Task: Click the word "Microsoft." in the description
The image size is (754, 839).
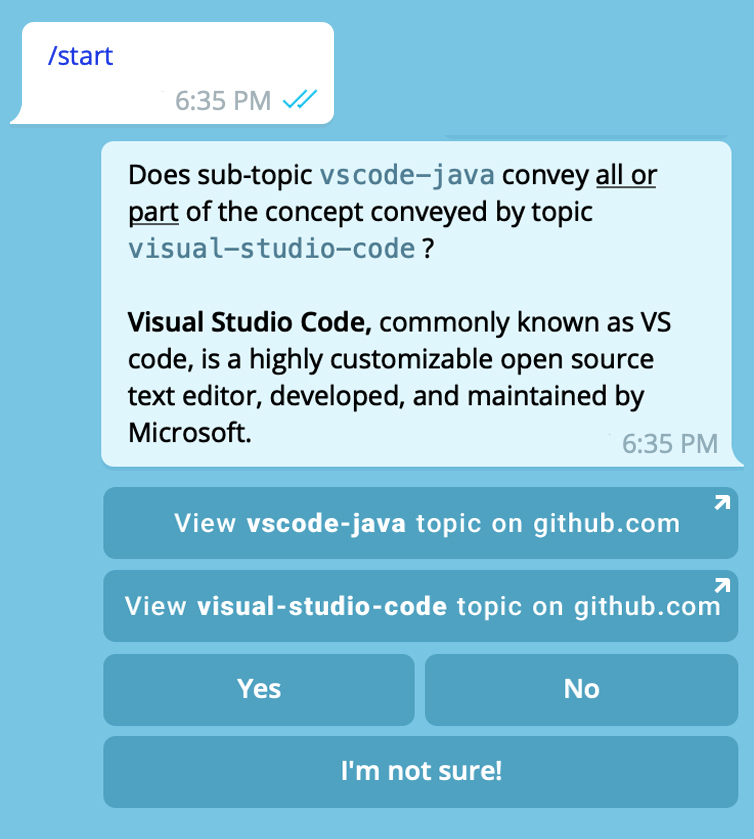Action: pyautogui.click(x=188, y=433)
